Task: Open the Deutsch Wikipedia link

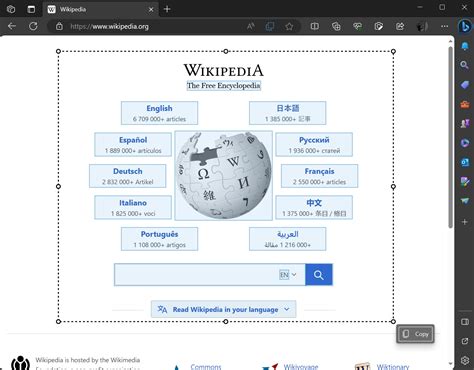Action: 128,176
